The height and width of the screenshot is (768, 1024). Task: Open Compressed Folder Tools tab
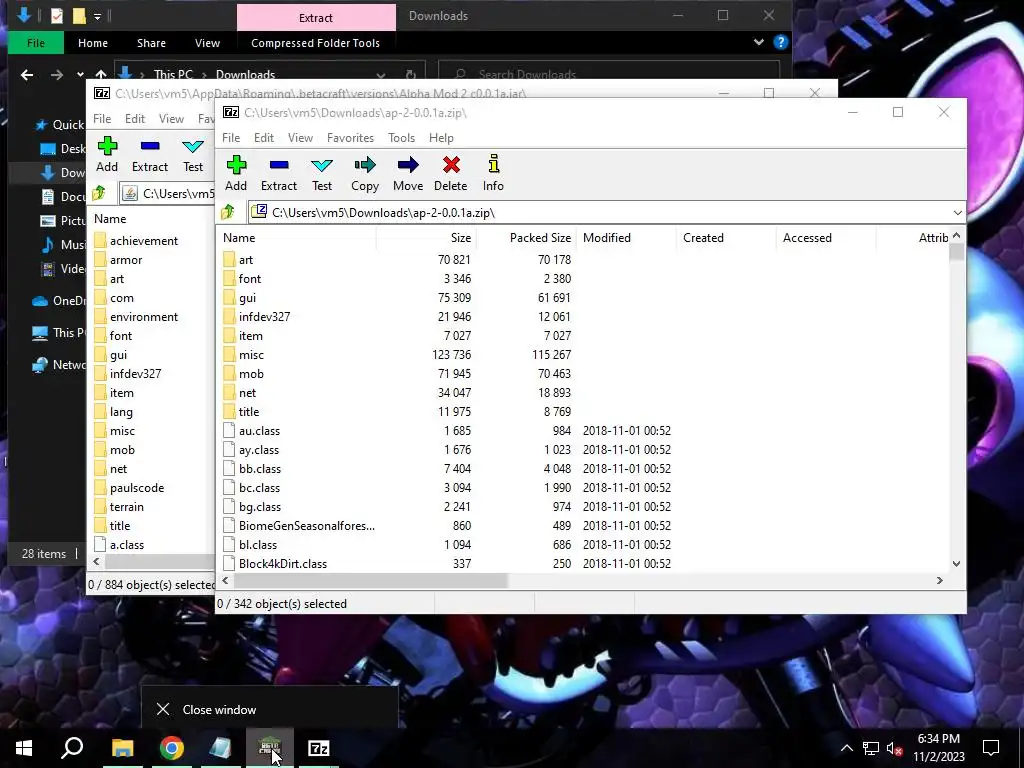click(315, 43)
